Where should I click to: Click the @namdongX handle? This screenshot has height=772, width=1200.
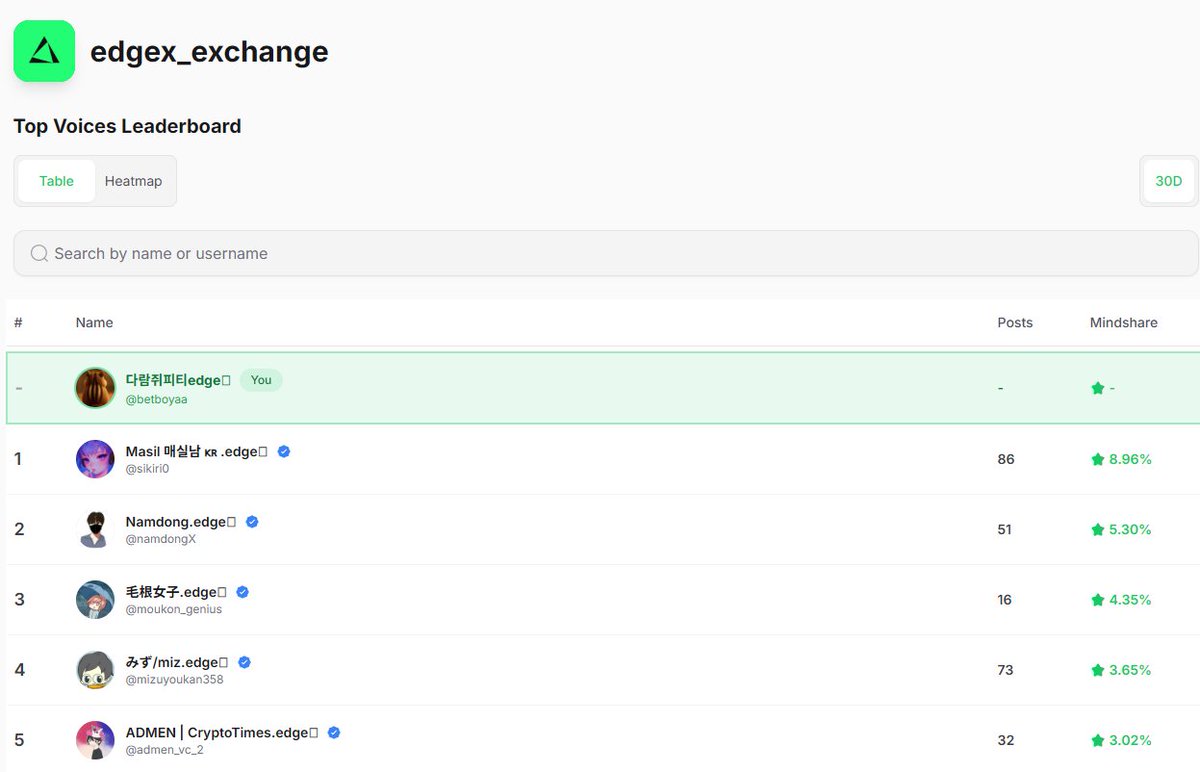[161, 539]
